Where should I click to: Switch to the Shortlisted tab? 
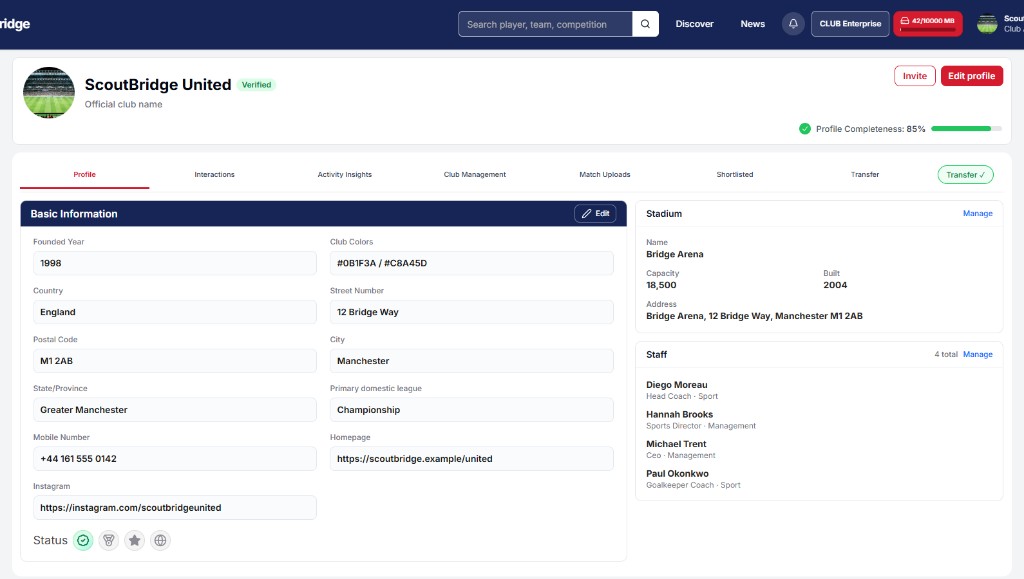(735, 174)
